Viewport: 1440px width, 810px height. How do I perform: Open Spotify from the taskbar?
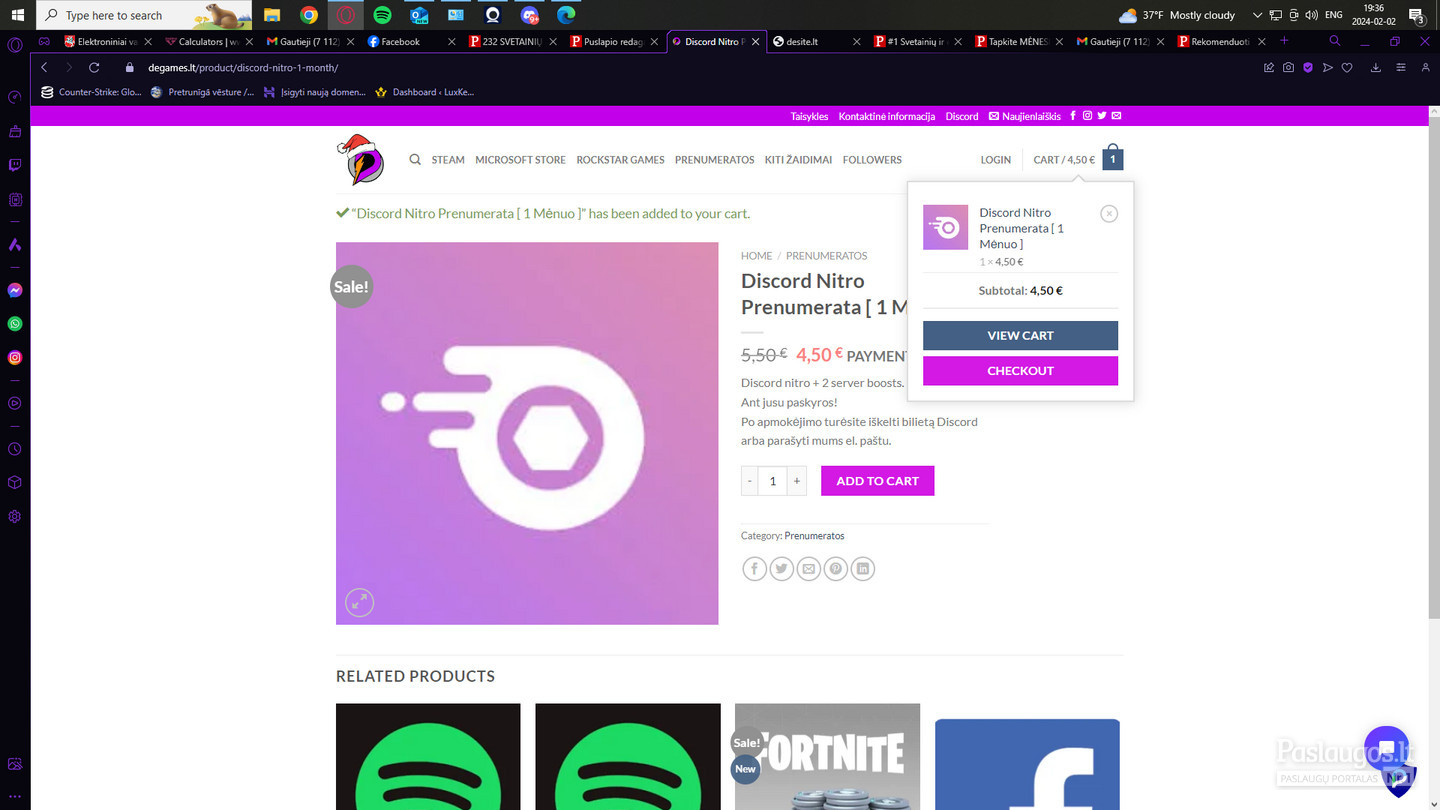[x=382, y=15]
